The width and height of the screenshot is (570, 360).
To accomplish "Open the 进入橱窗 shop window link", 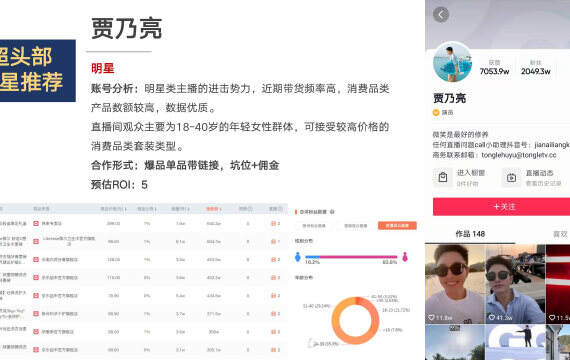I will pyautogui.click(x=471, y=173).
